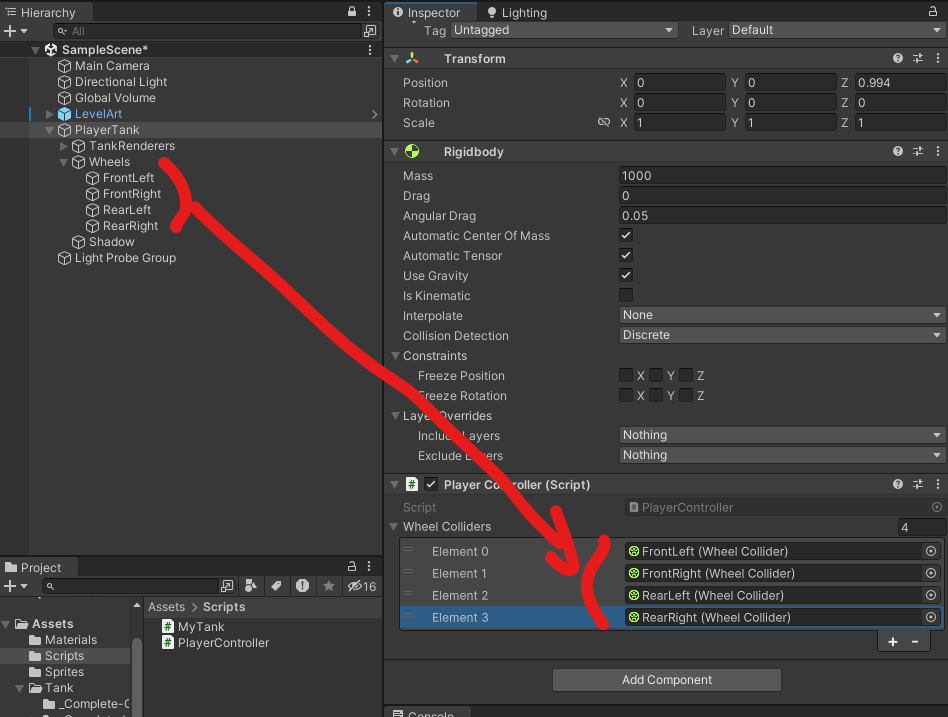Viewport: 948px width, 717px height.
Task: Open object picker for Element 2
Action: (931, 595)
